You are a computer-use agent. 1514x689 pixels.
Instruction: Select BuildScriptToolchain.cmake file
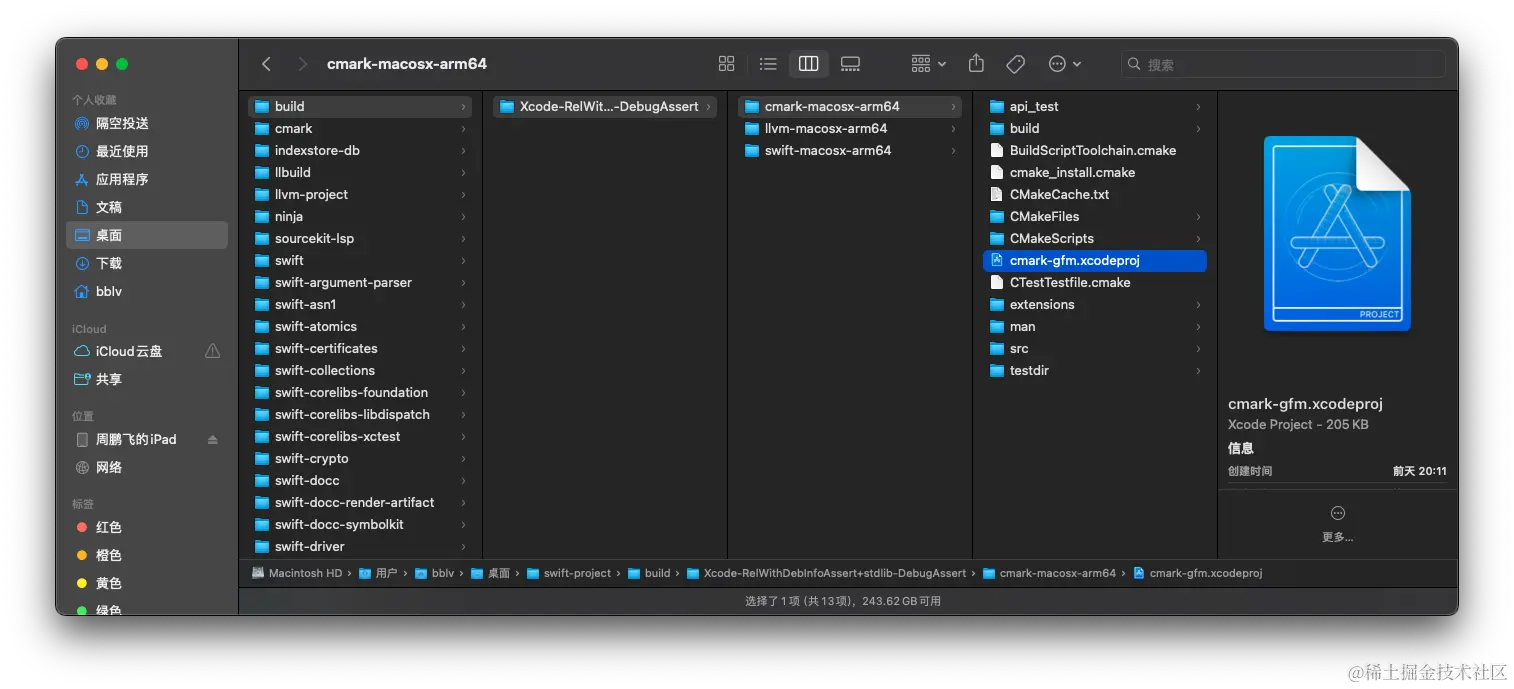(x=1095, y=150)
